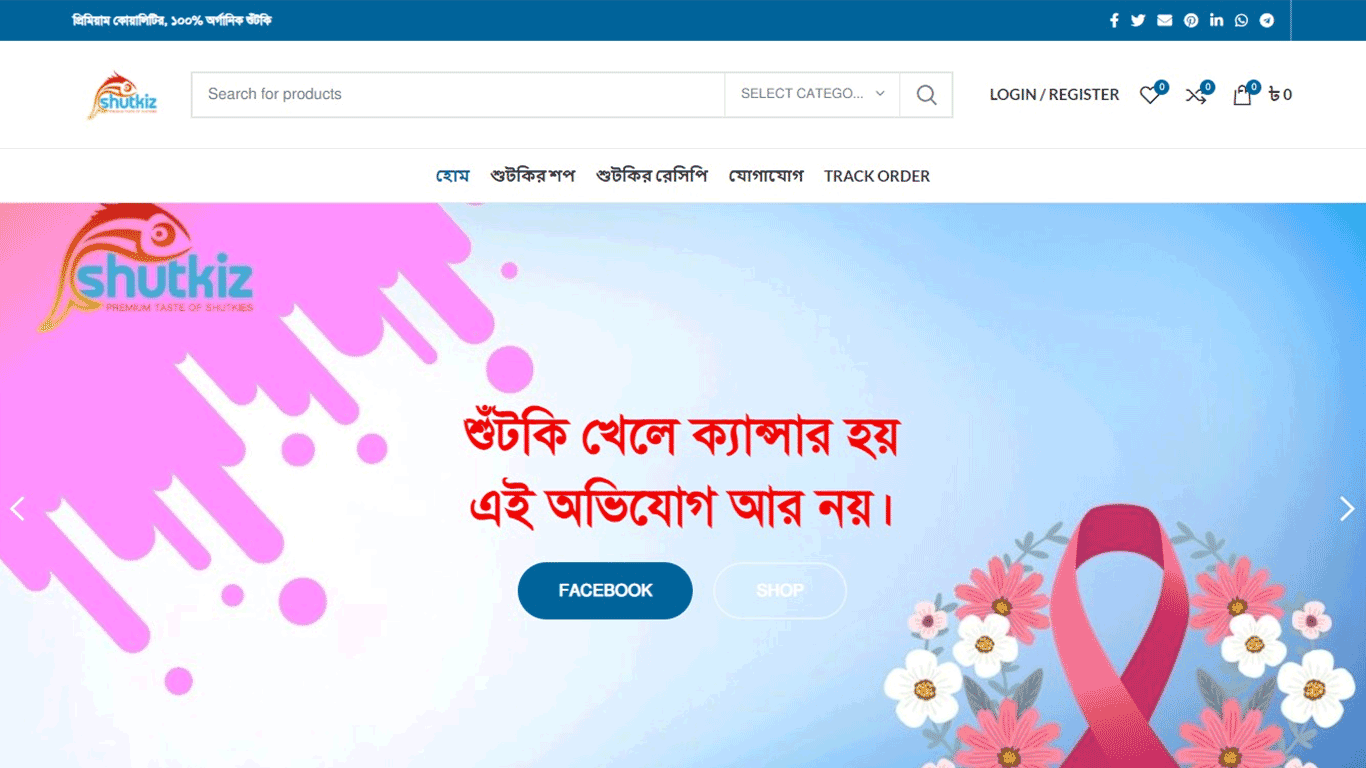Click the Shutkiz logo in header

pos(122,95)
